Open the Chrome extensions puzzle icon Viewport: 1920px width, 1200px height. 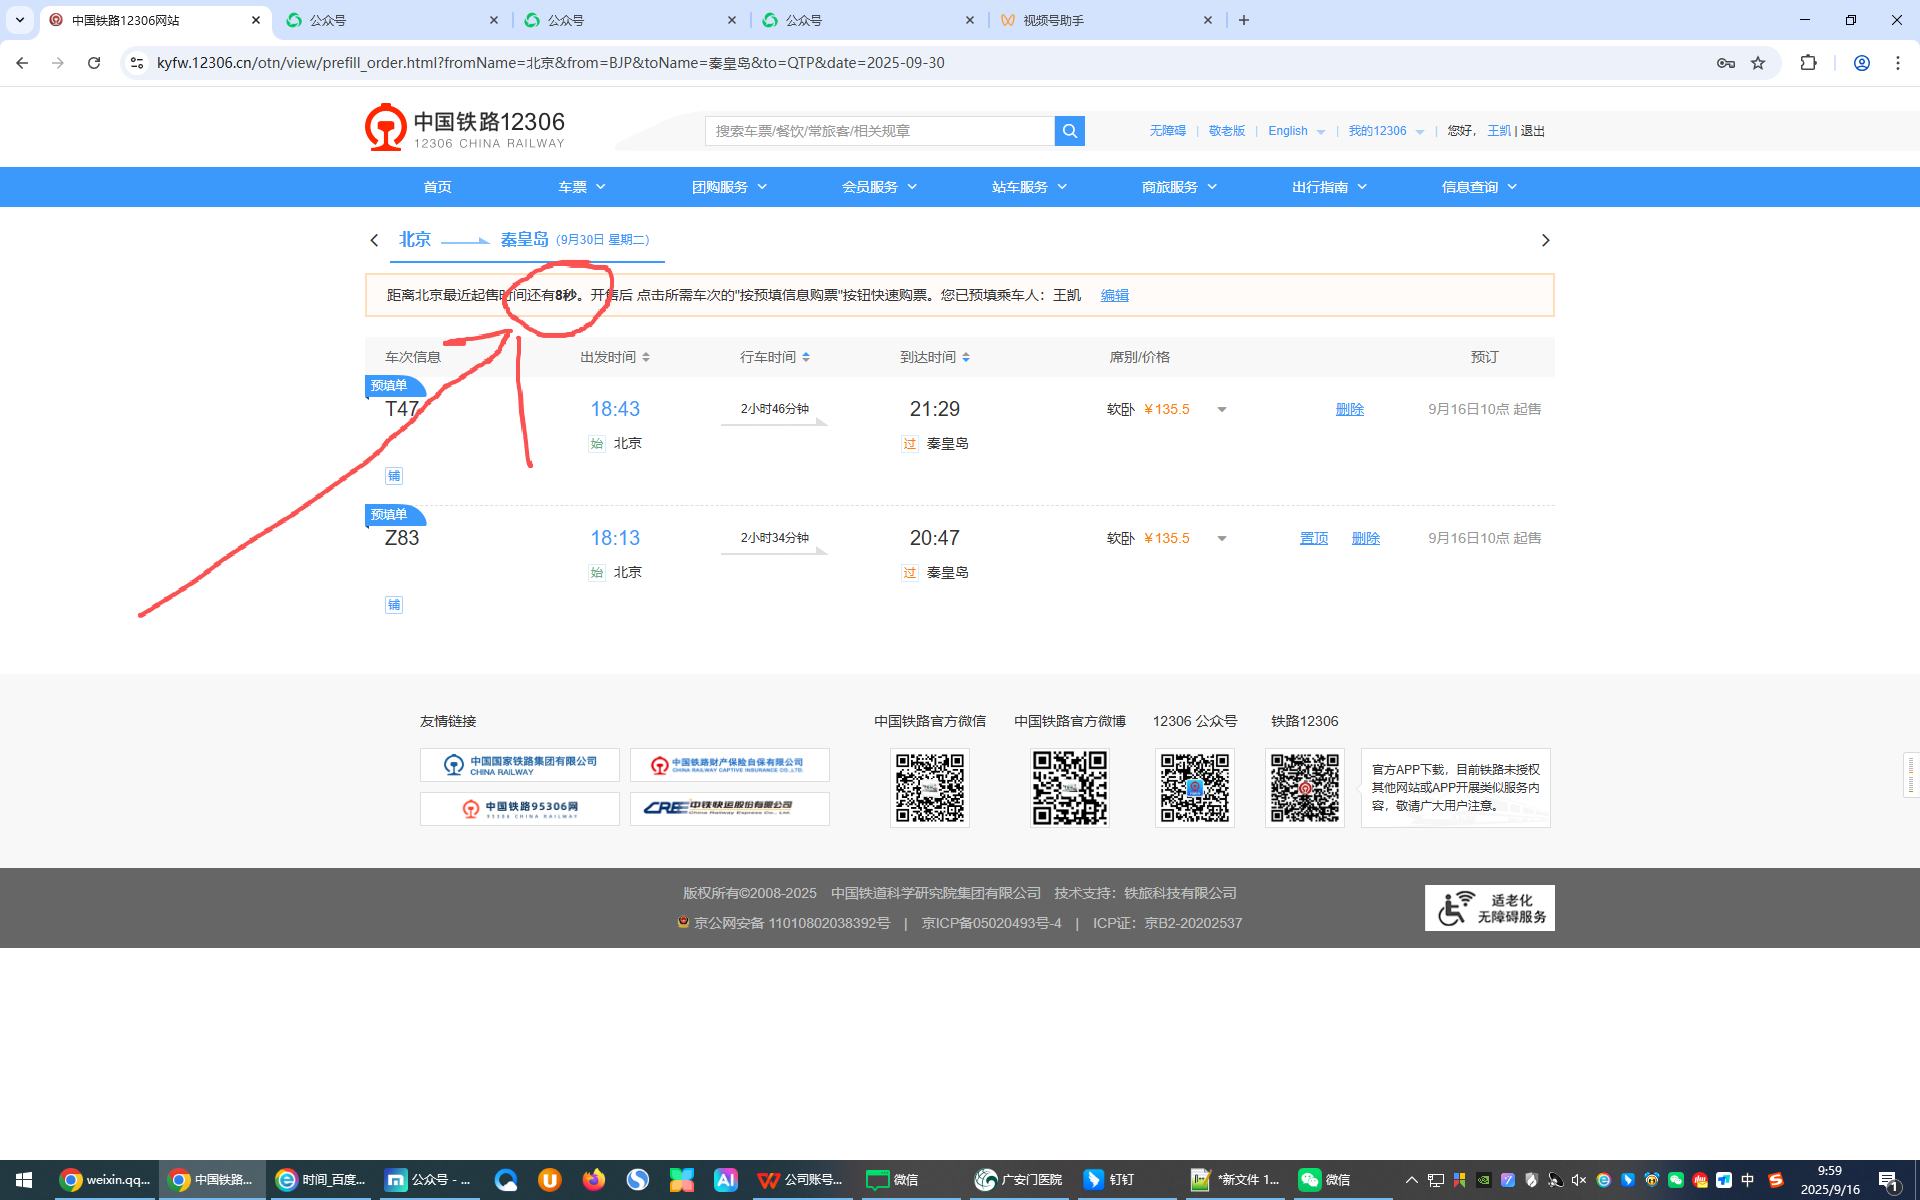[1808, 63]
